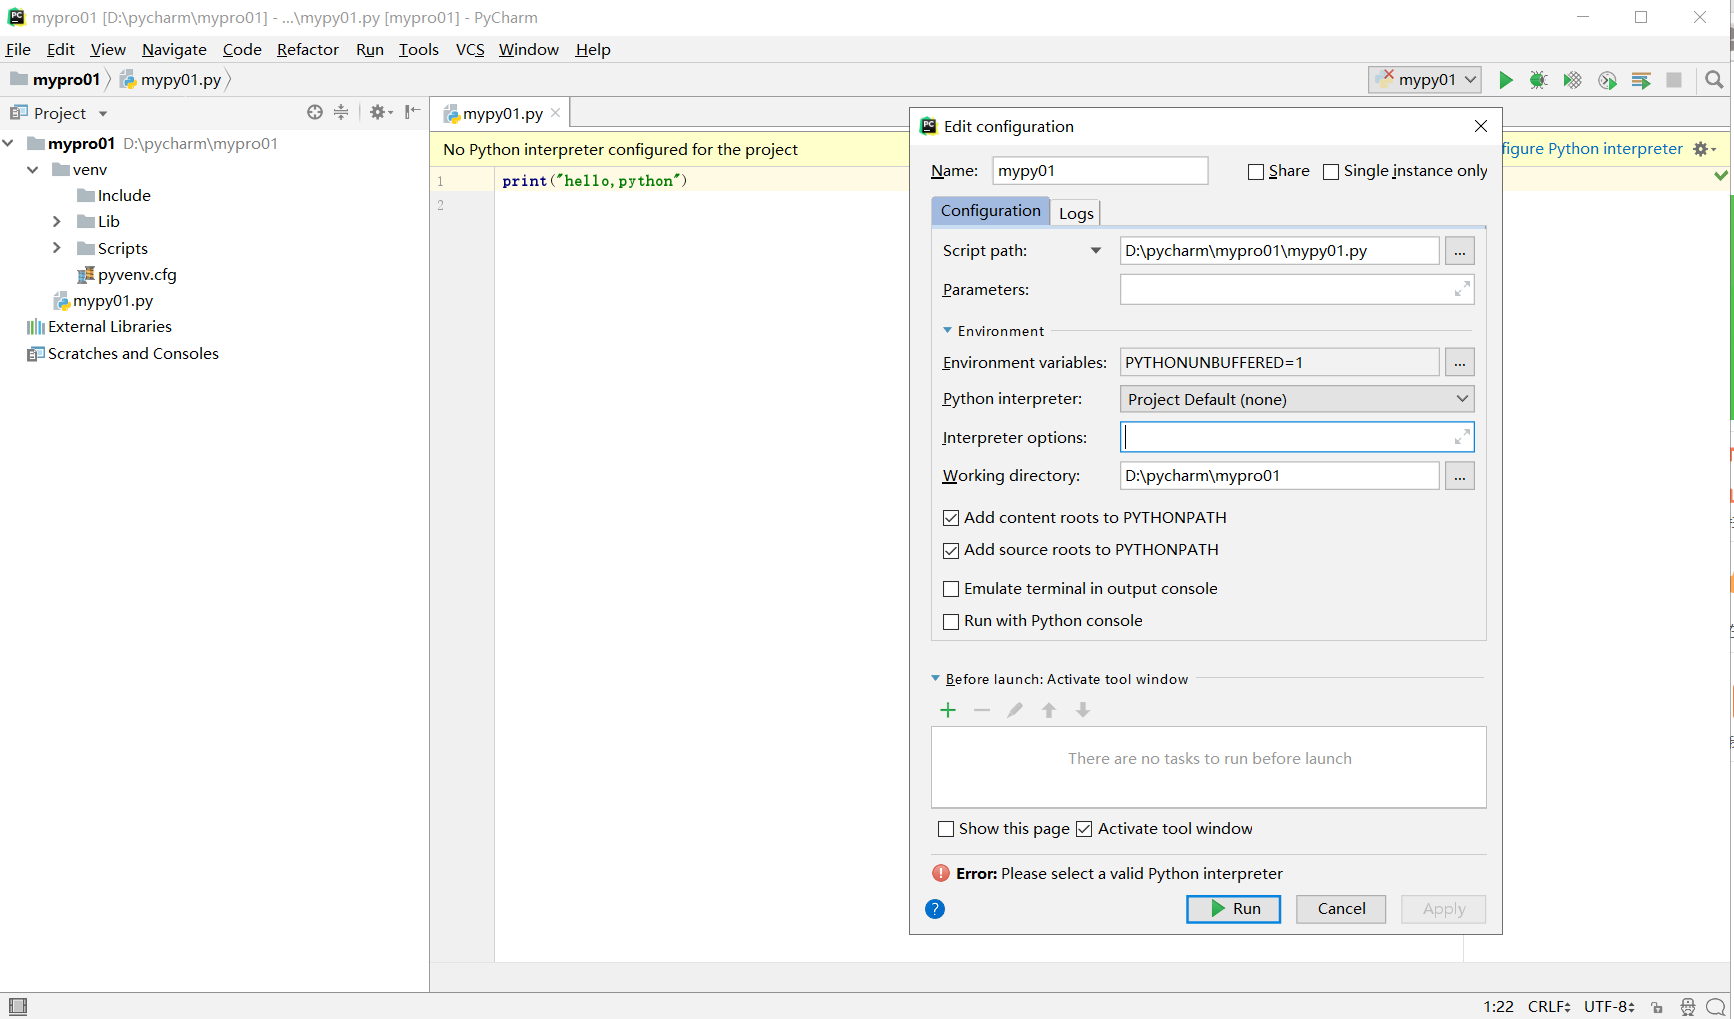Viewport: 1734px width, 1019px height.
Task: Click the edit task pencil icon
Action: 1015,710
